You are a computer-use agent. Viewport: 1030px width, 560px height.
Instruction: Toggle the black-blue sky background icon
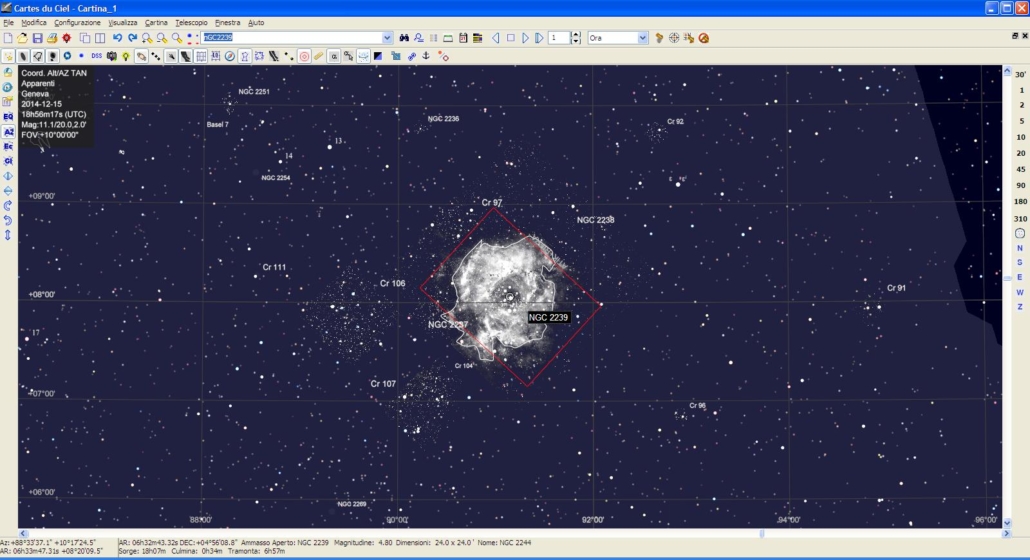tap(378, 56)
